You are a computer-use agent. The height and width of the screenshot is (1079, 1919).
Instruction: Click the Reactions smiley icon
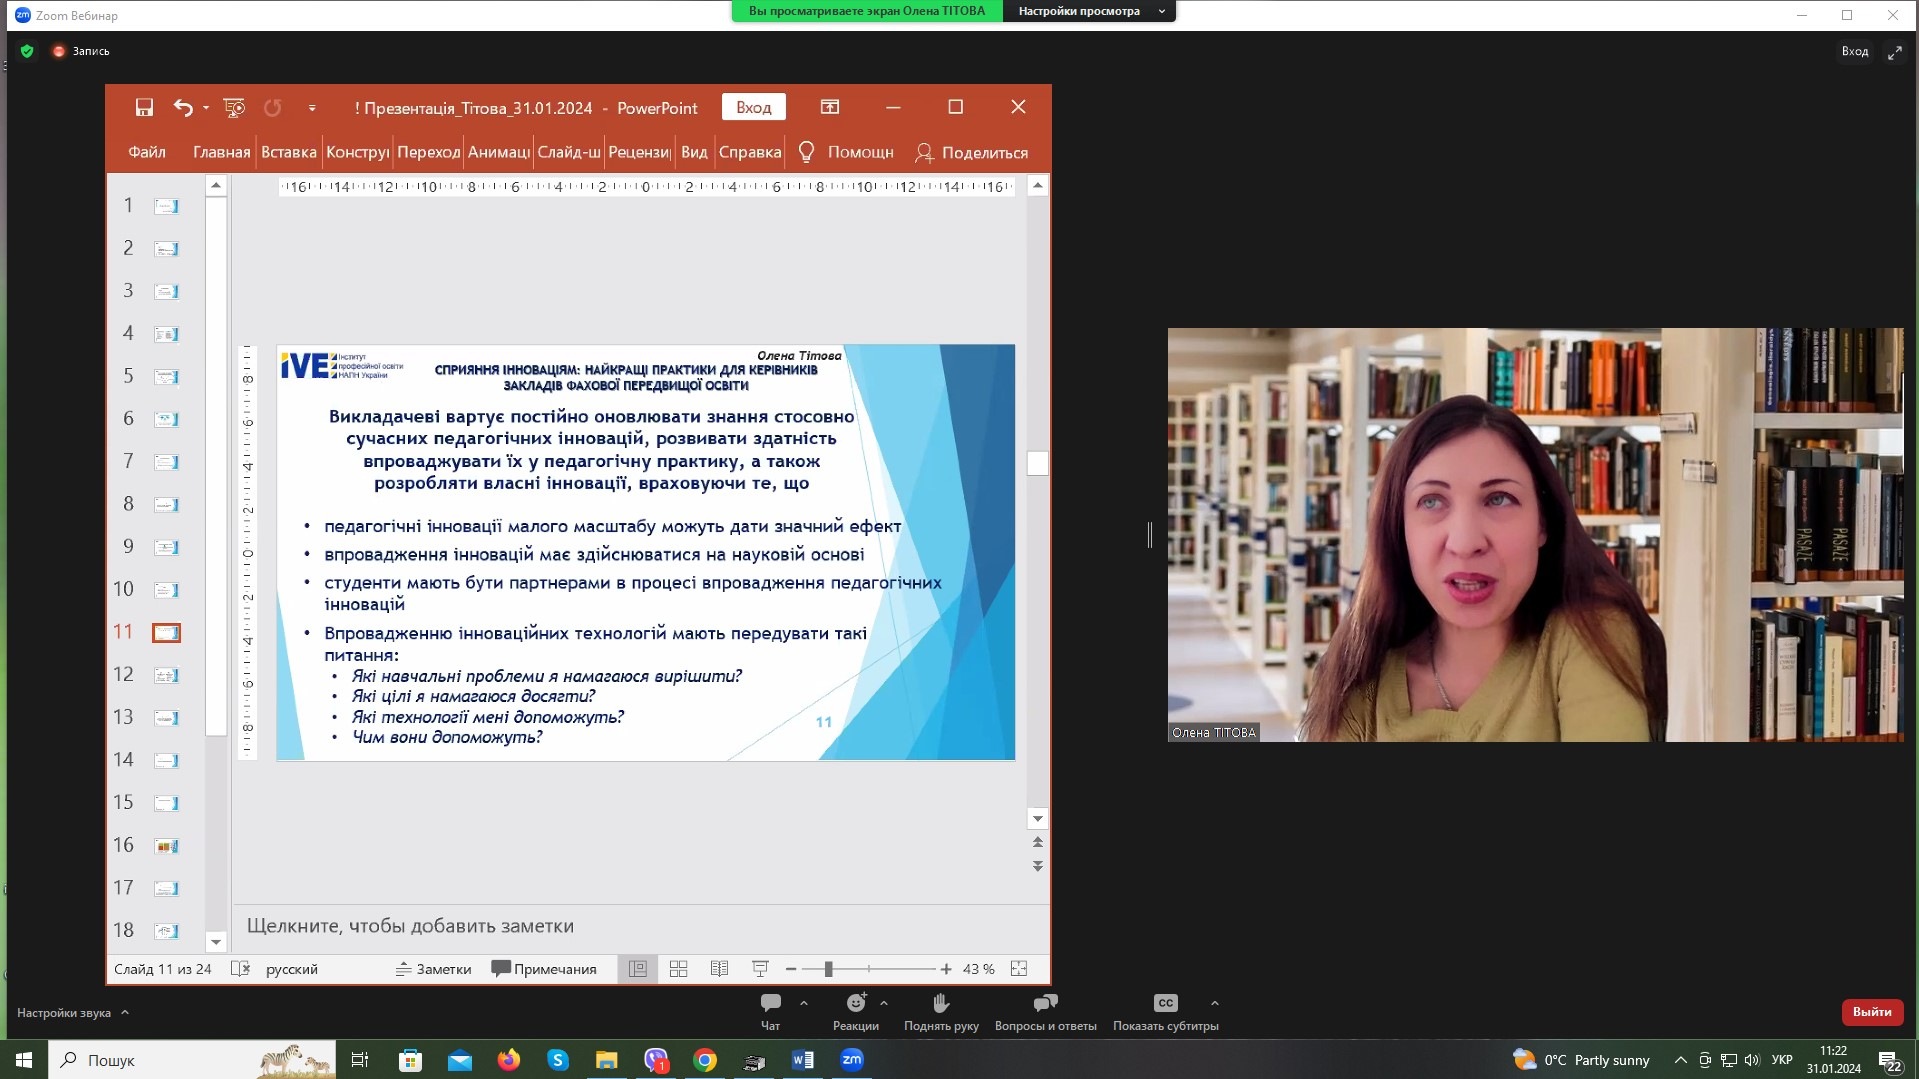[x=855, y=1004]
